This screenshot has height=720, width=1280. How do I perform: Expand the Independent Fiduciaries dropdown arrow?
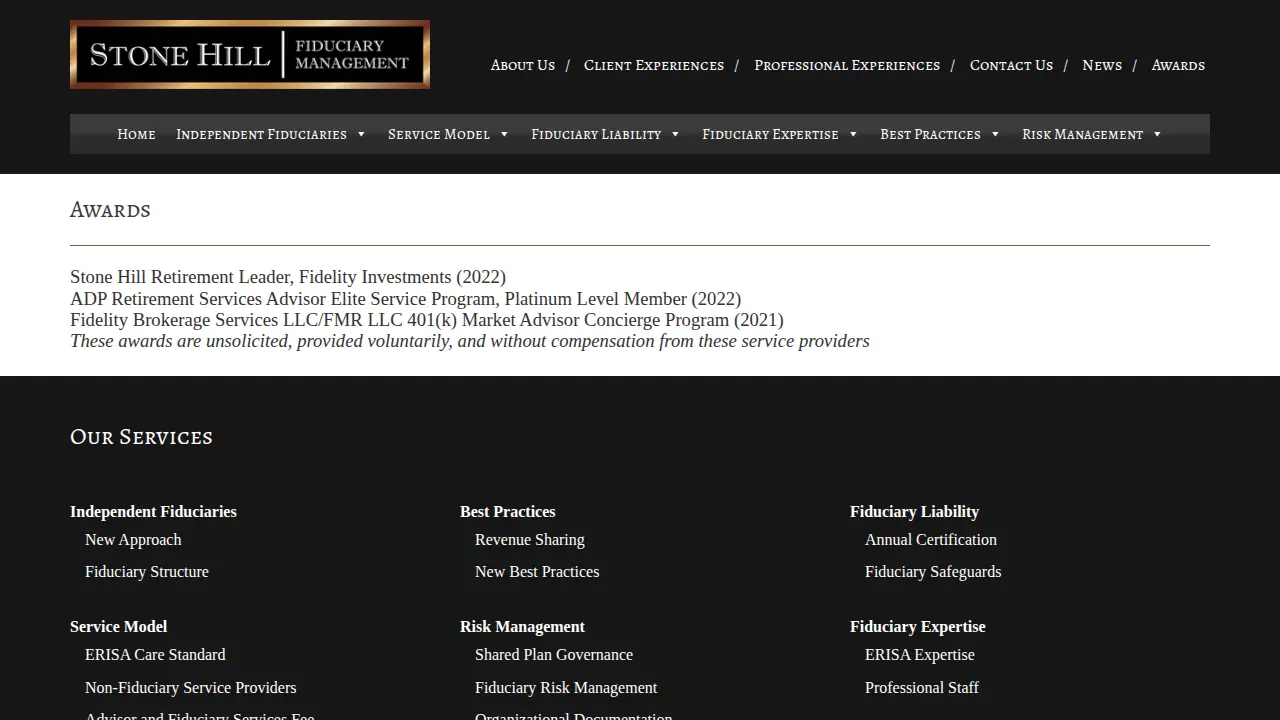point(361,134)
